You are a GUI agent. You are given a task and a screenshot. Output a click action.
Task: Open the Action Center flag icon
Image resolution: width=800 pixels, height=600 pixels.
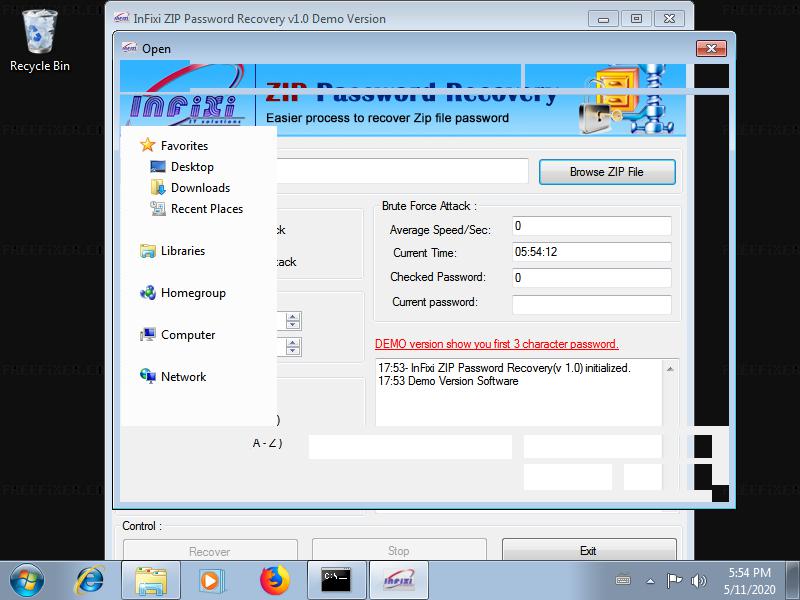pyautogui.click(x=674, y=581)
